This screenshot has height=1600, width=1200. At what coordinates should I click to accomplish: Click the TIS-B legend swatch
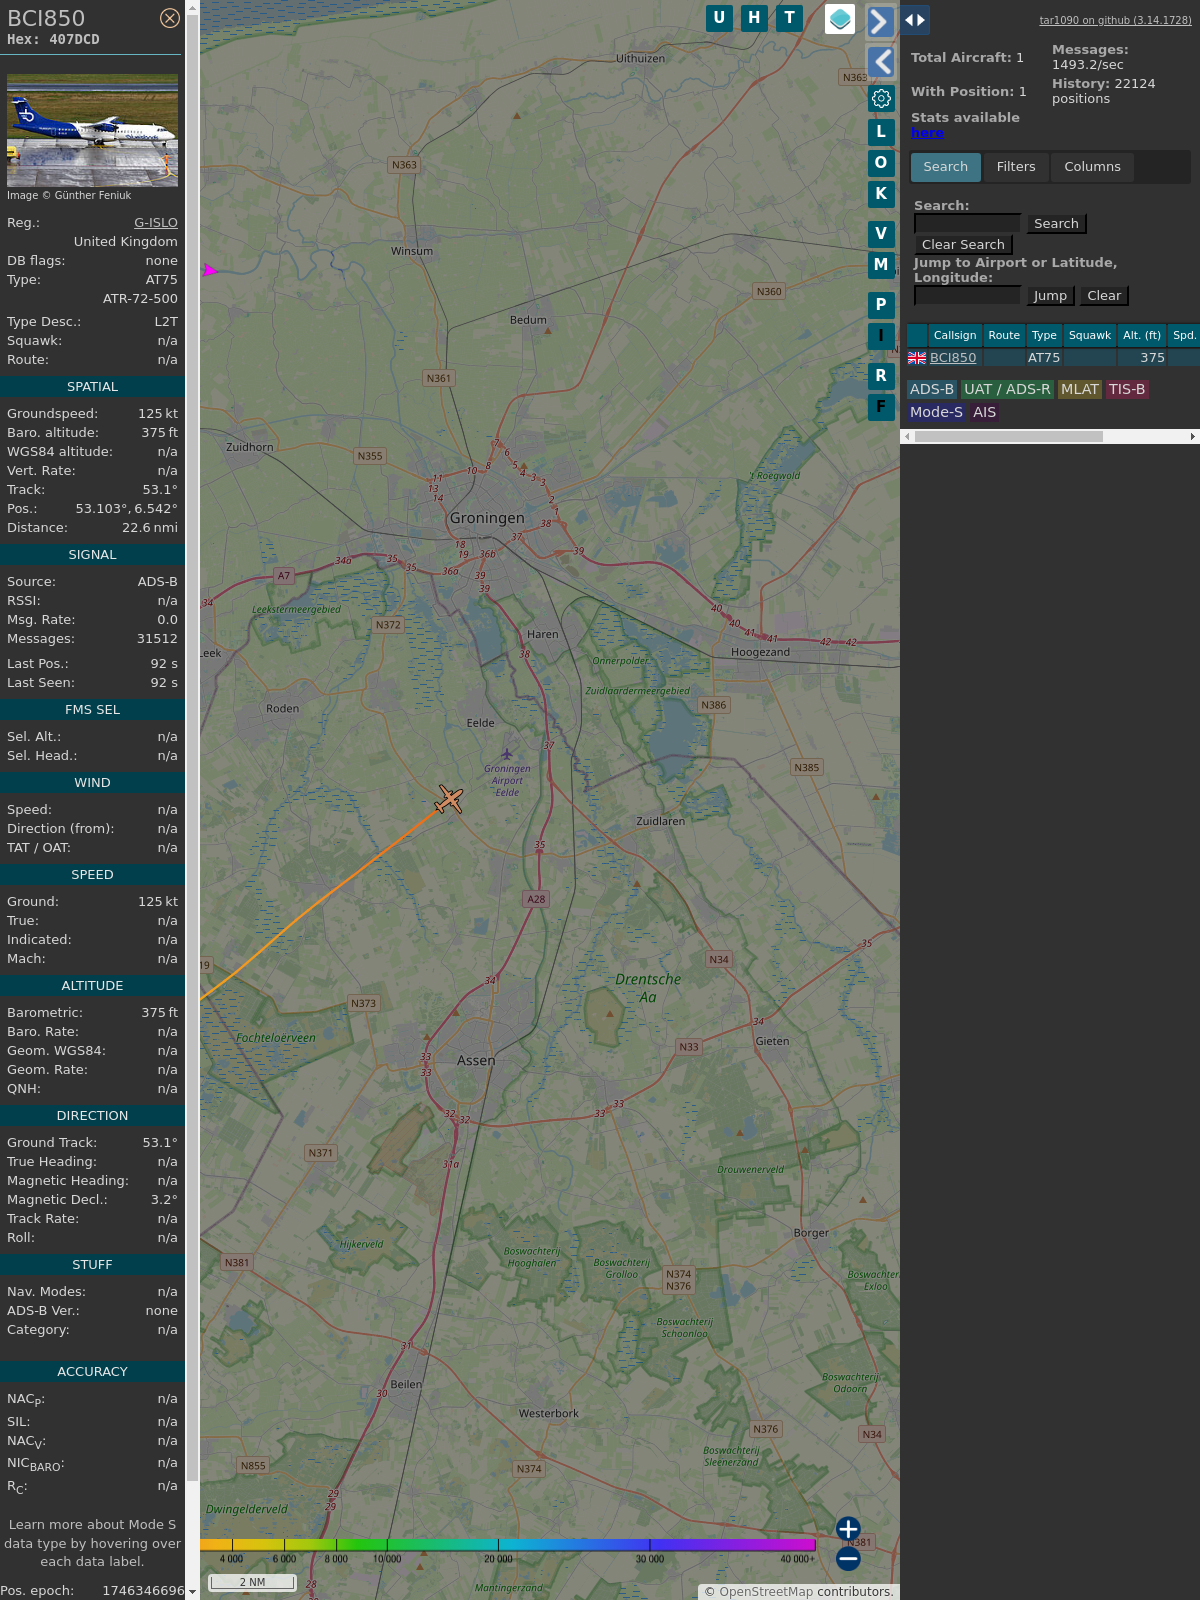[1127, 390]
